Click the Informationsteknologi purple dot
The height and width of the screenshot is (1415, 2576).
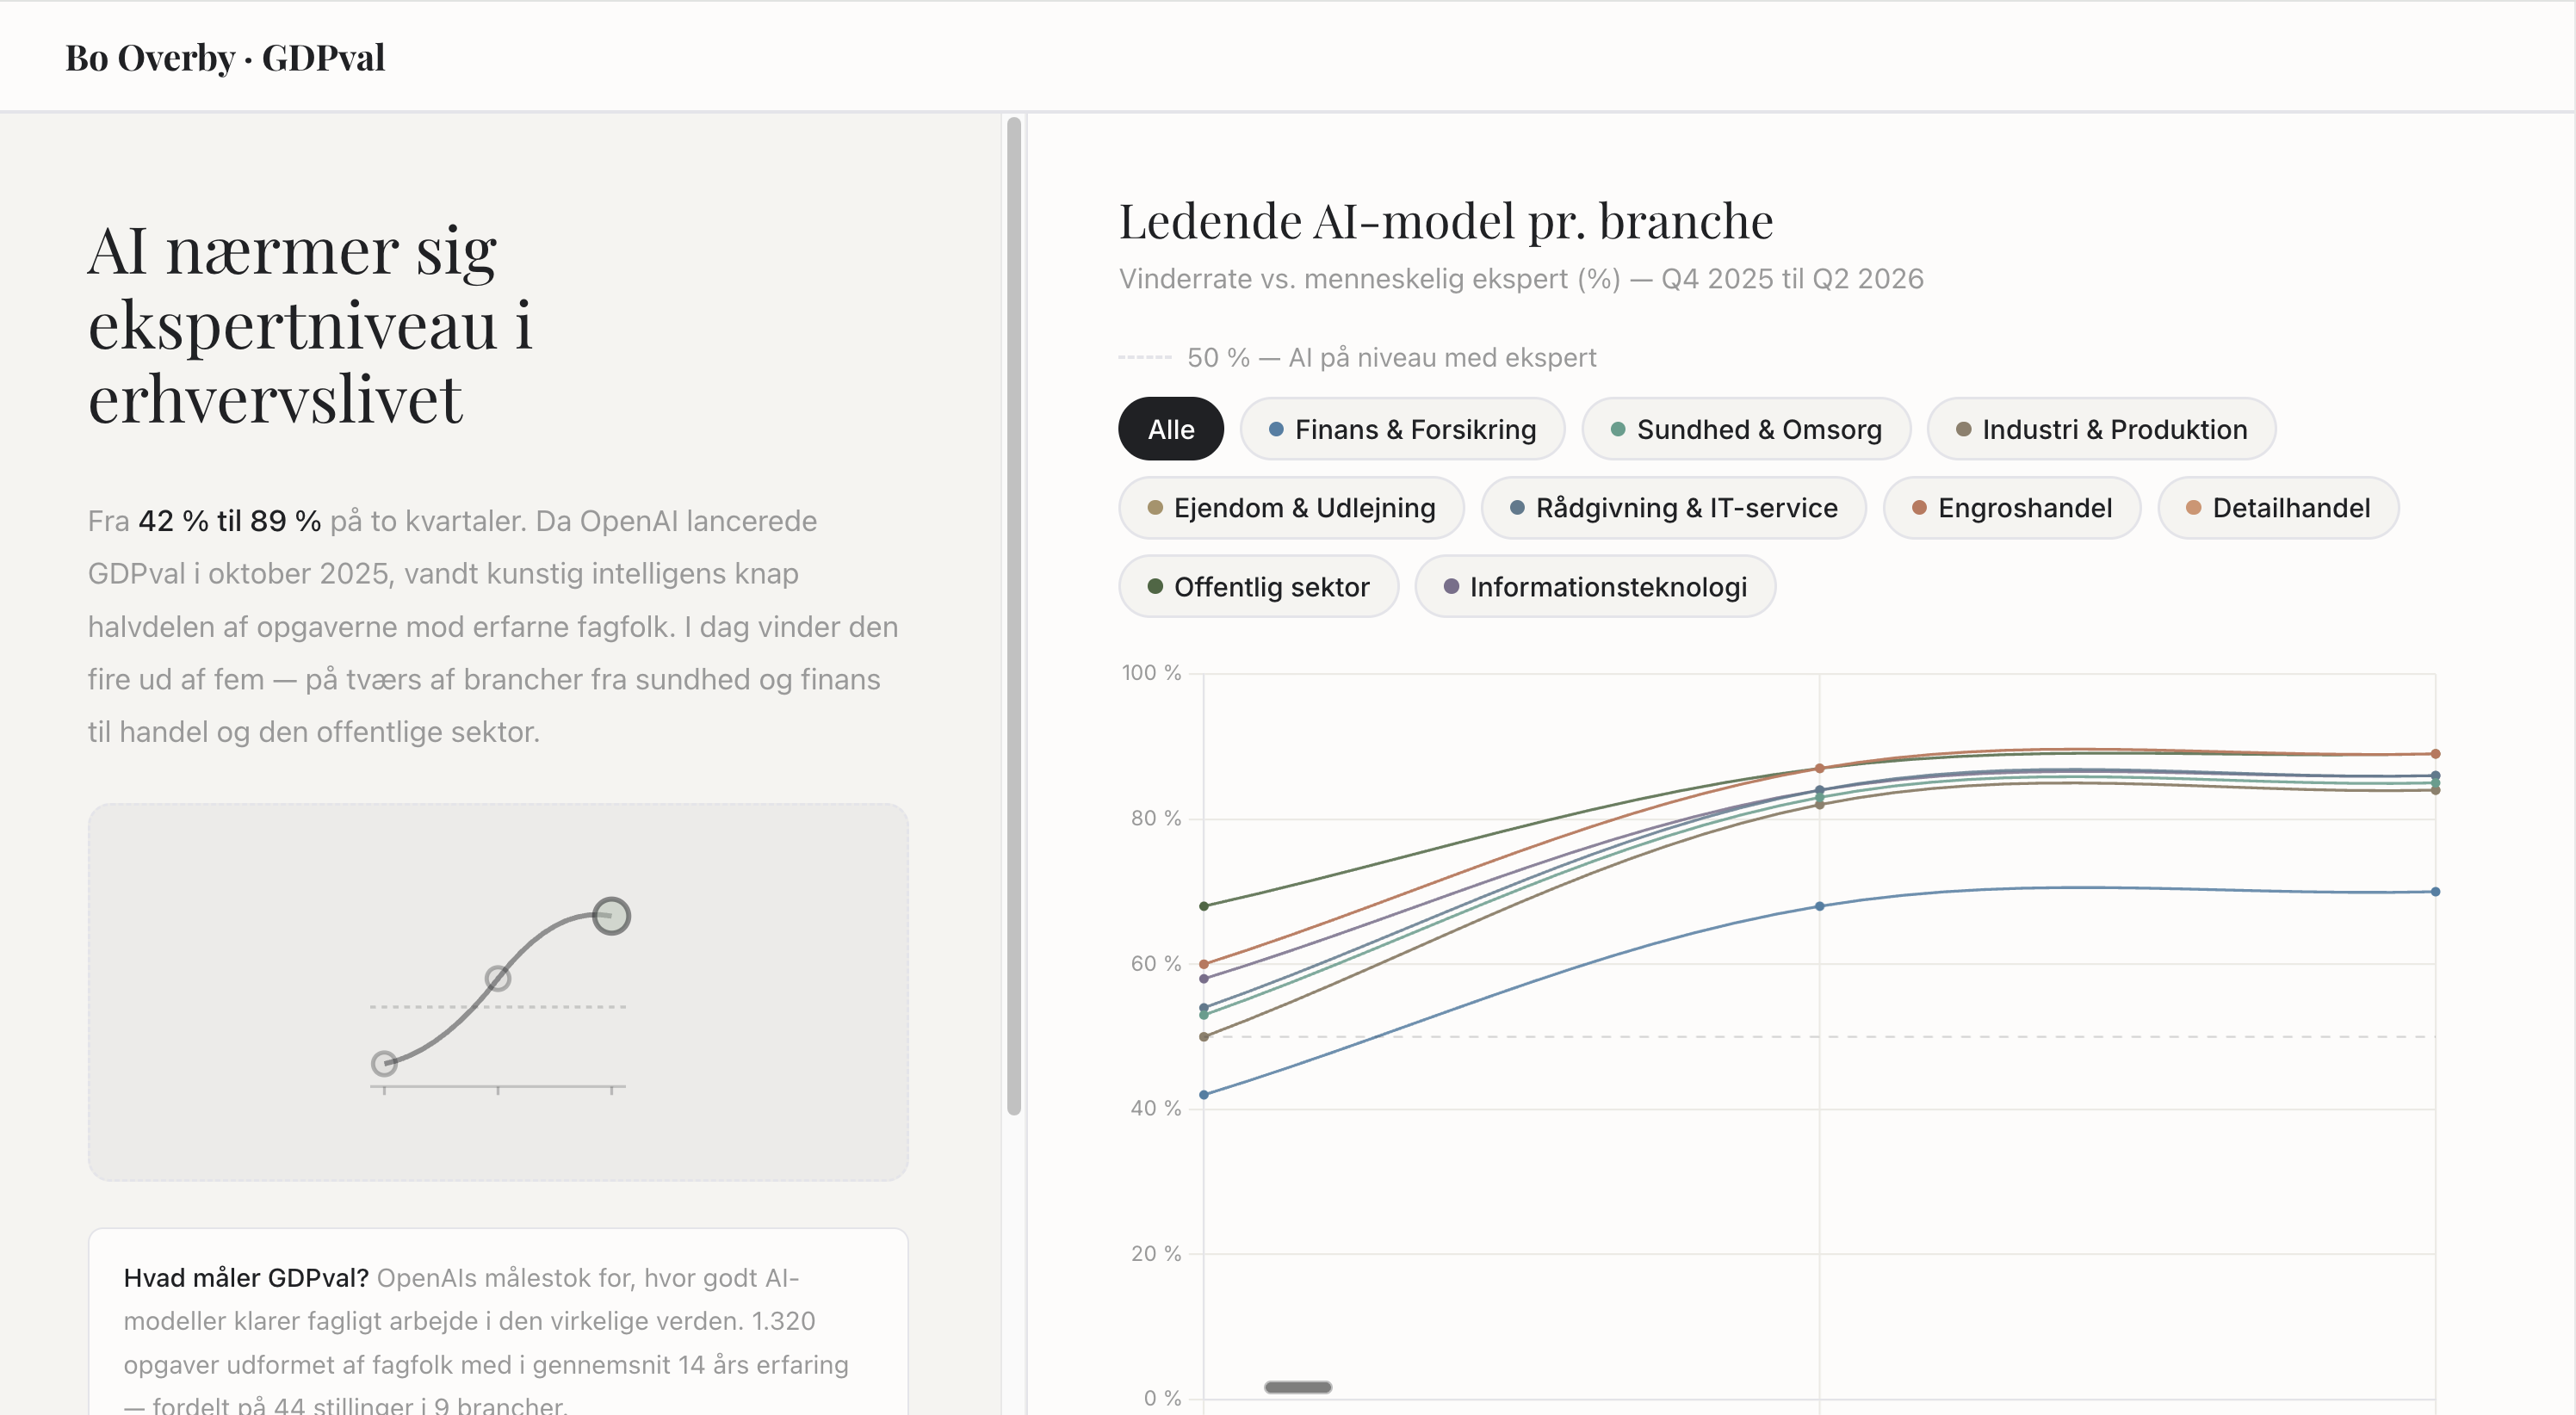[x=1451, y=587]
